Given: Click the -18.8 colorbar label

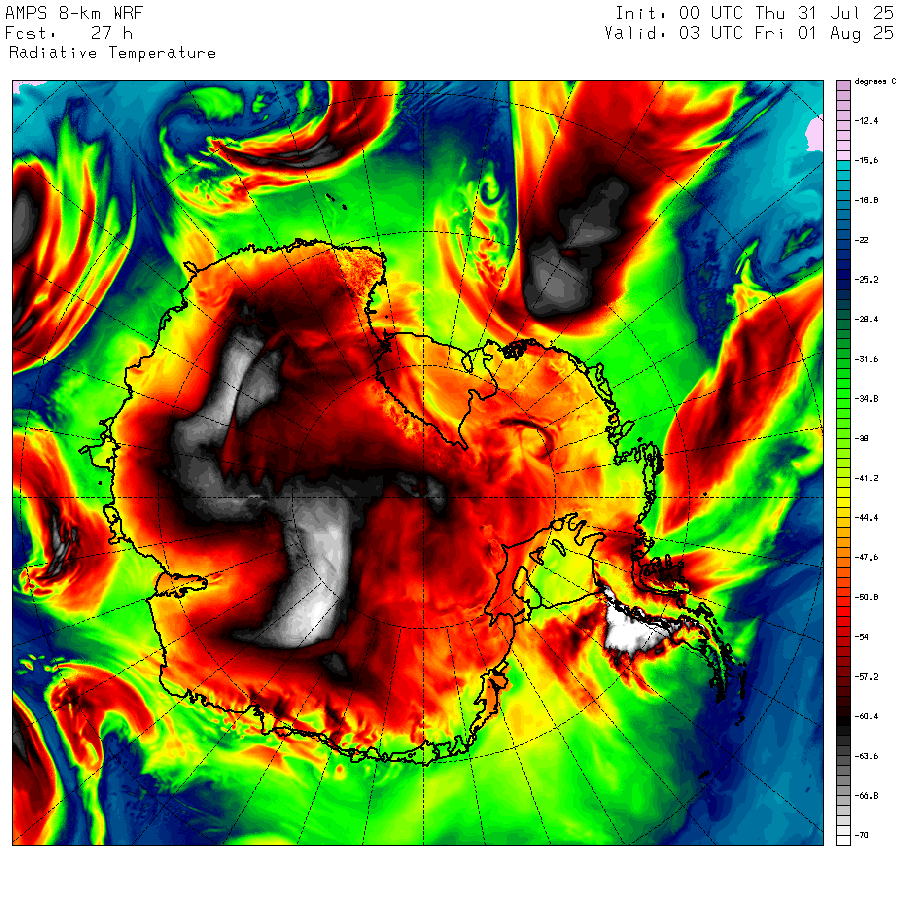Looking at the screenshot, I should 866,200.
